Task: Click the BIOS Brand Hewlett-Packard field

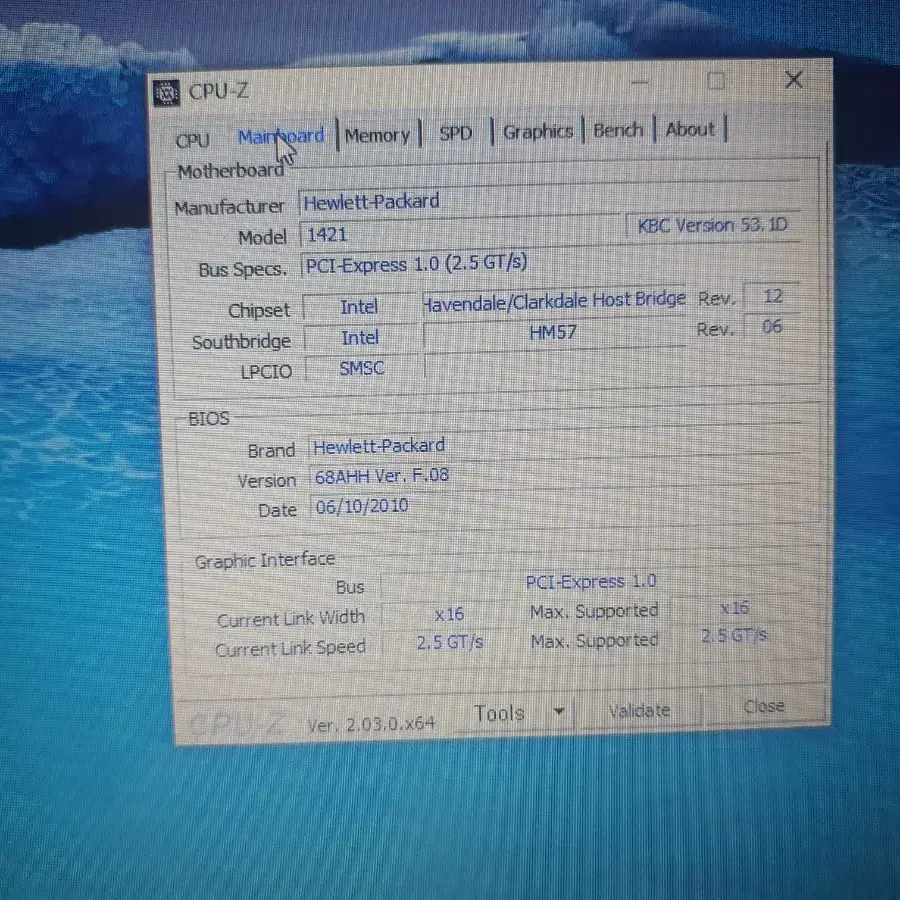Action: (x=555, y=444)
